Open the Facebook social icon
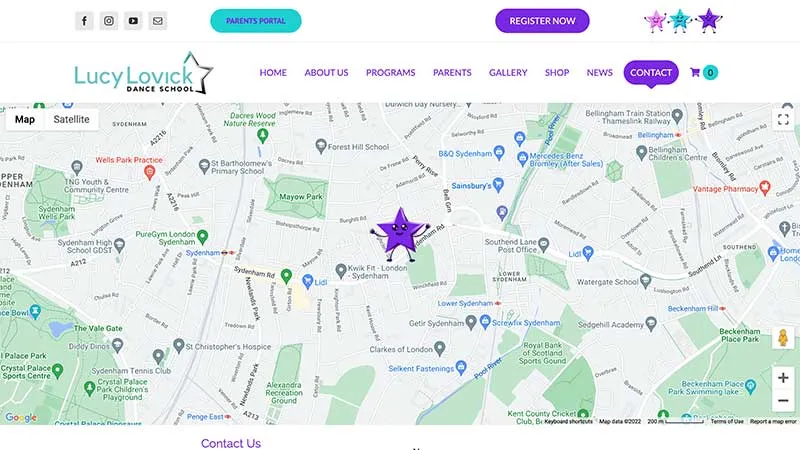Image resolution: width=800 pixels, height=450 pixels. 84,21
